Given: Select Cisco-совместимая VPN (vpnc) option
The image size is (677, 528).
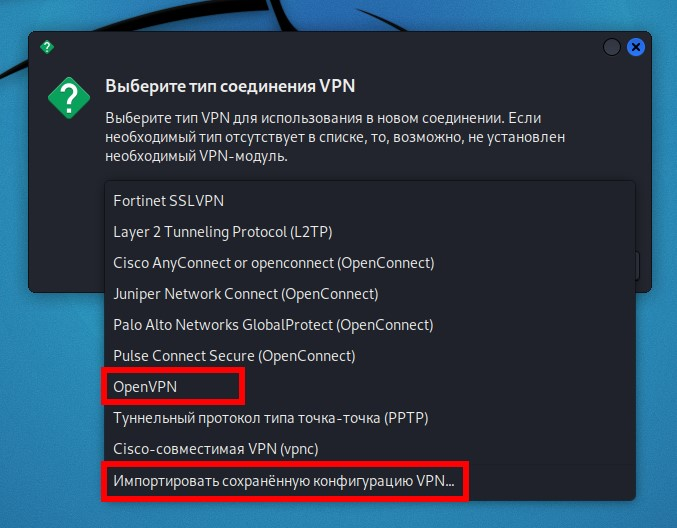Looking at the screenshot, I should pos(370,449).
